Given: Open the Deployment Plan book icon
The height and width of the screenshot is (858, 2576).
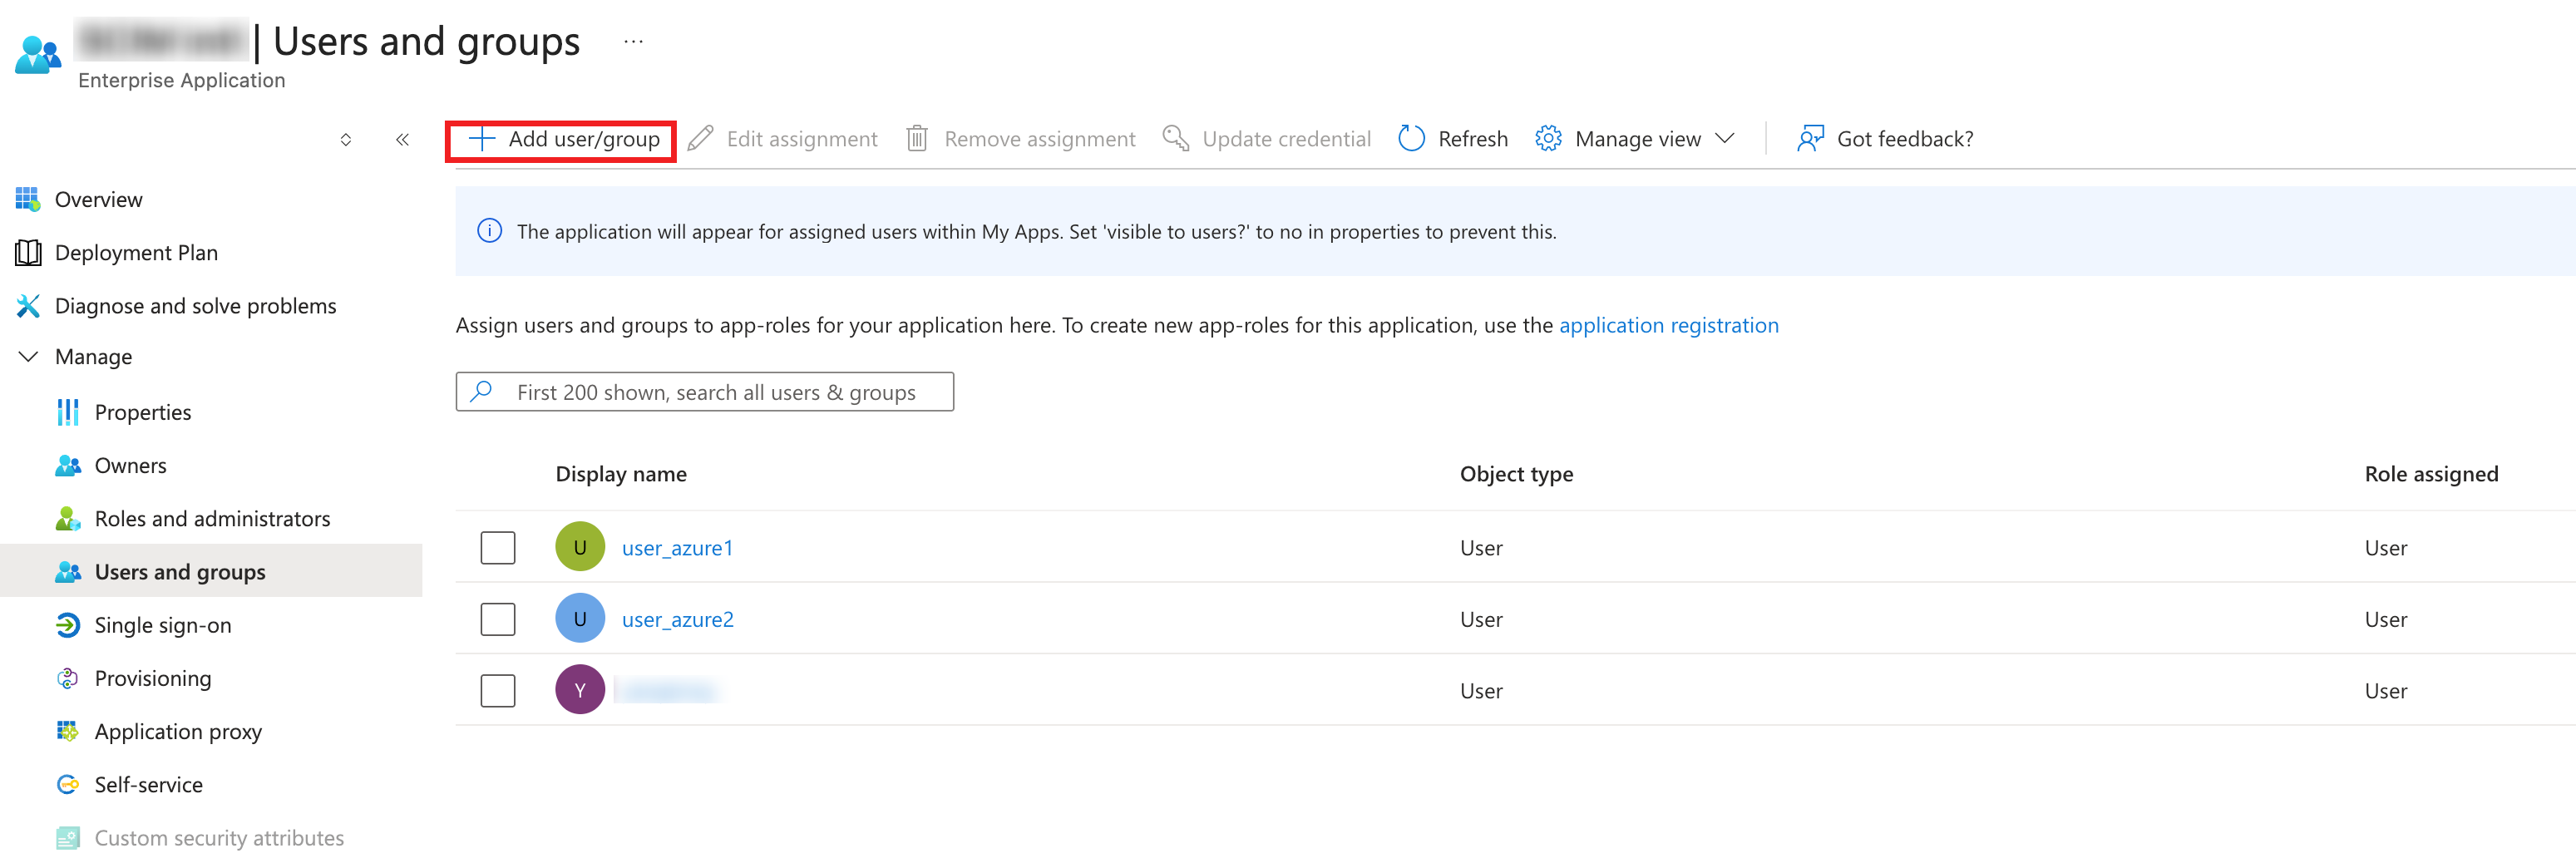Looking at the screenshot, I should coord(28,253).
